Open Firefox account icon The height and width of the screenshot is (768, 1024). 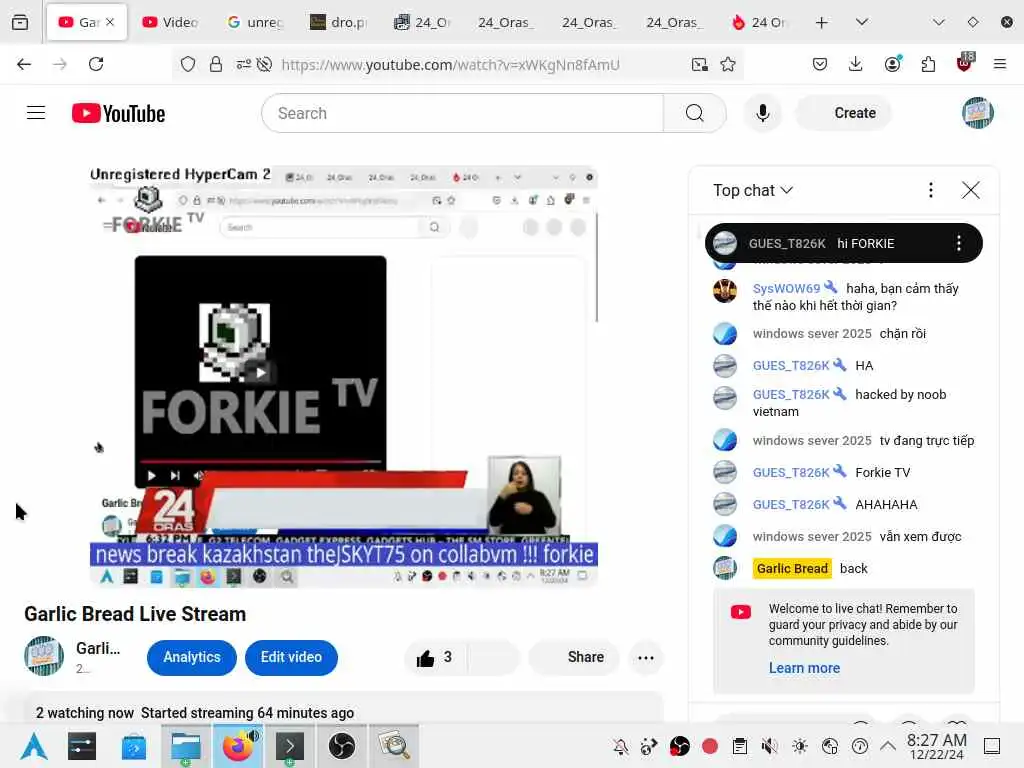tap(892, 64)
